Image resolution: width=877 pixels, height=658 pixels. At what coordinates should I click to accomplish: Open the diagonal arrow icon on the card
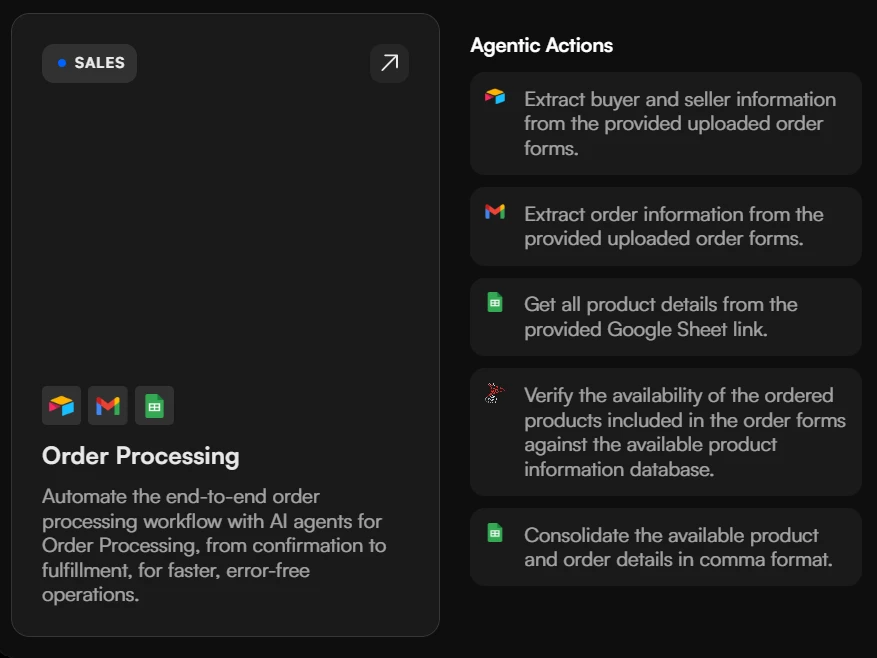pyautogui.click(x=389, y=63)
